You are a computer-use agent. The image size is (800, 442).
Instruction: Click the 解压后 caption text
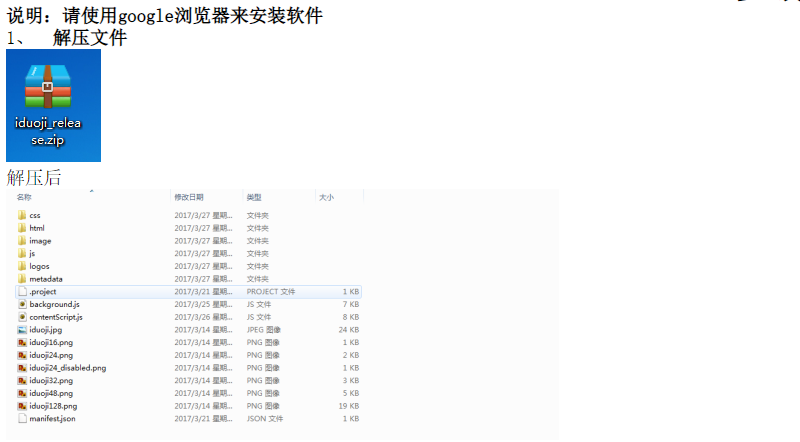pyautogui.click(x=34, y=178)
